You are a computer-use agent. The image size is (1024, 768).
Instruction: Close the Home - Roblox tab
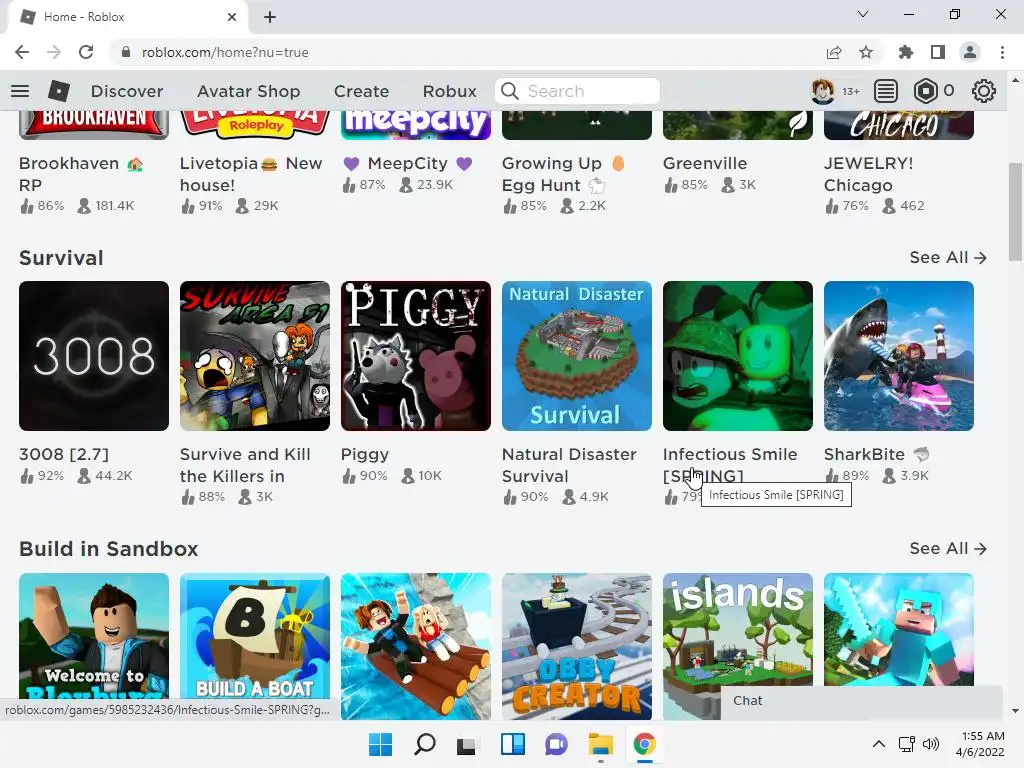[x=232, y=17]
